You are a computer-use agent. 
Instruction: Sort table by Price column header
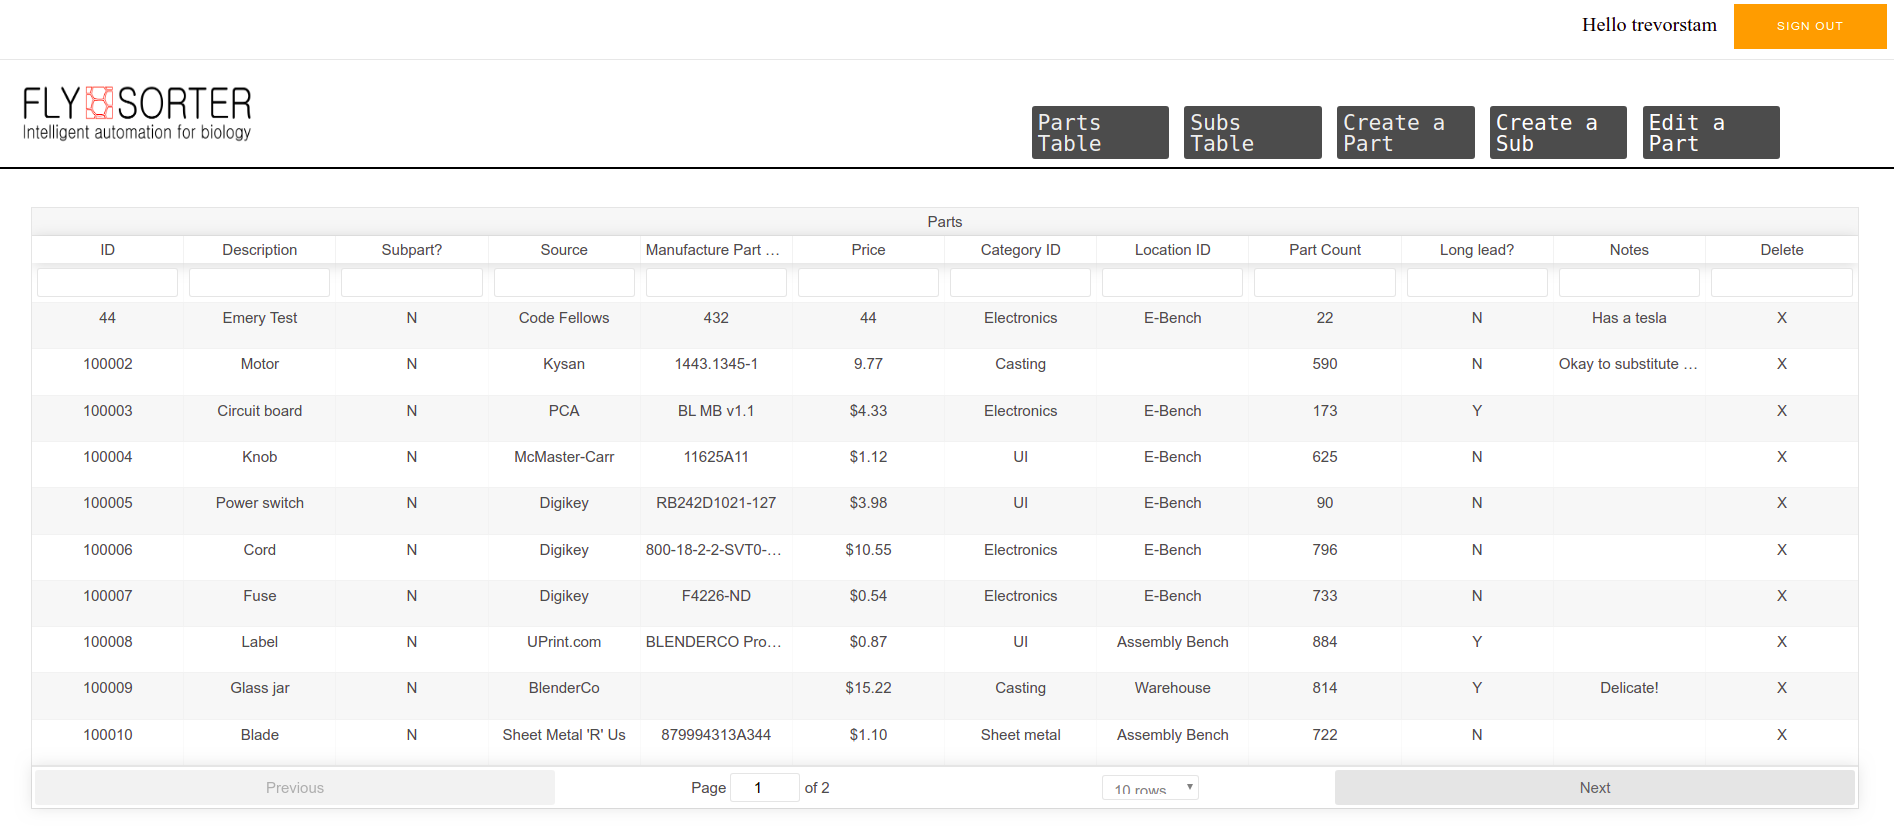click(868, 250)
